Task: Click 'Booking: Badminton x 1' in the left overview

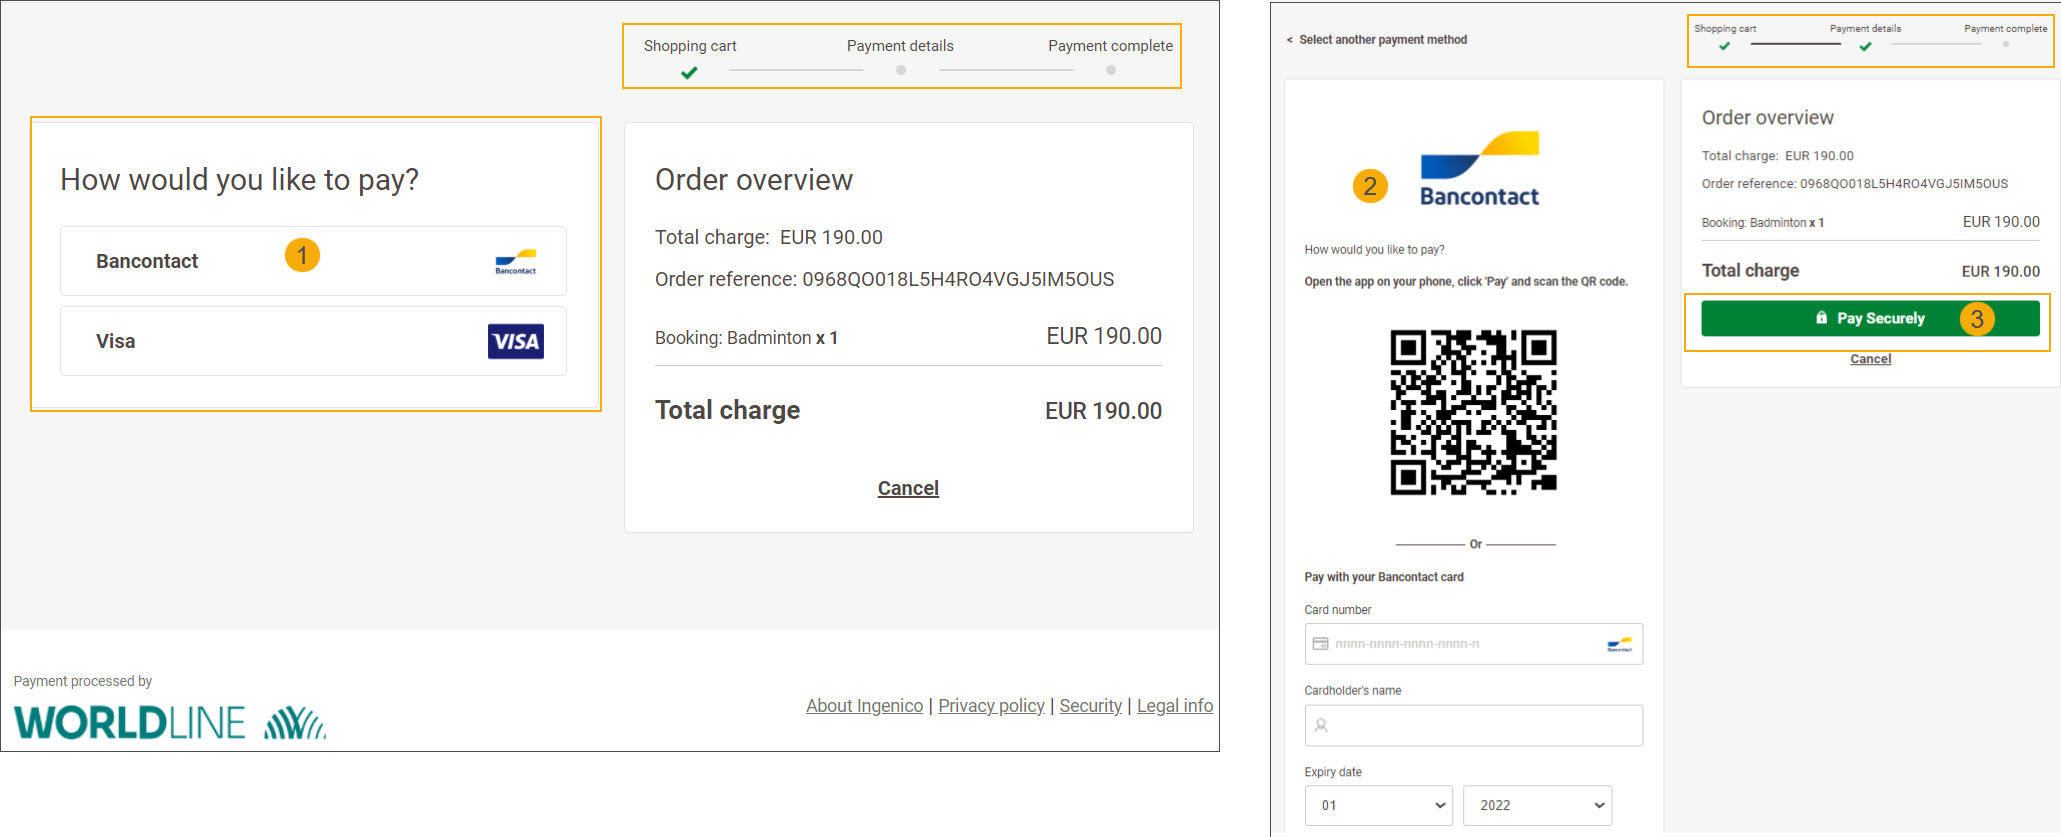Action: tap(746, 338)
